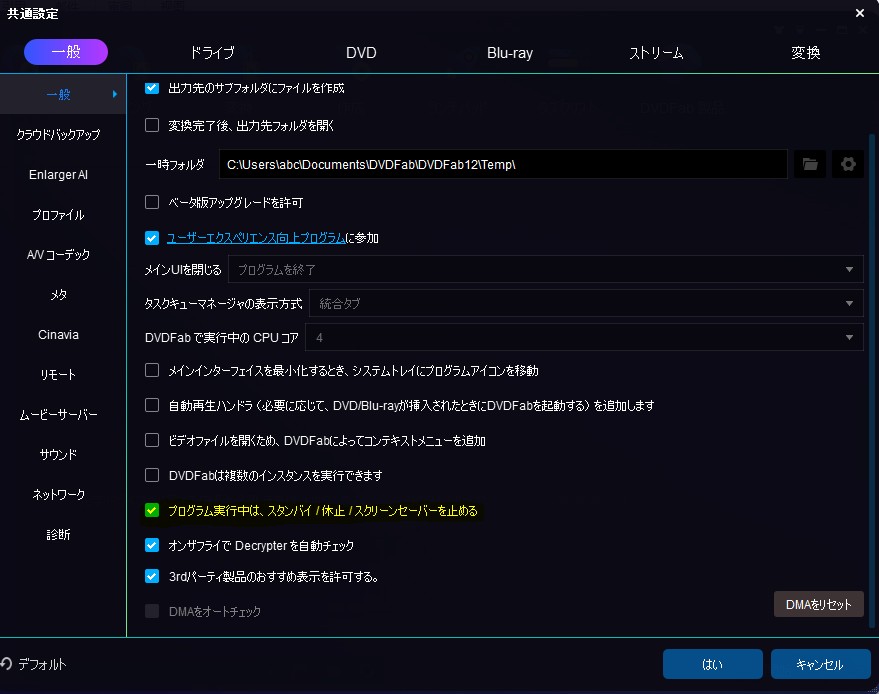879x694 pixels.
Task: Click the gear icon beside temp folder
Action: click(848, 164)
